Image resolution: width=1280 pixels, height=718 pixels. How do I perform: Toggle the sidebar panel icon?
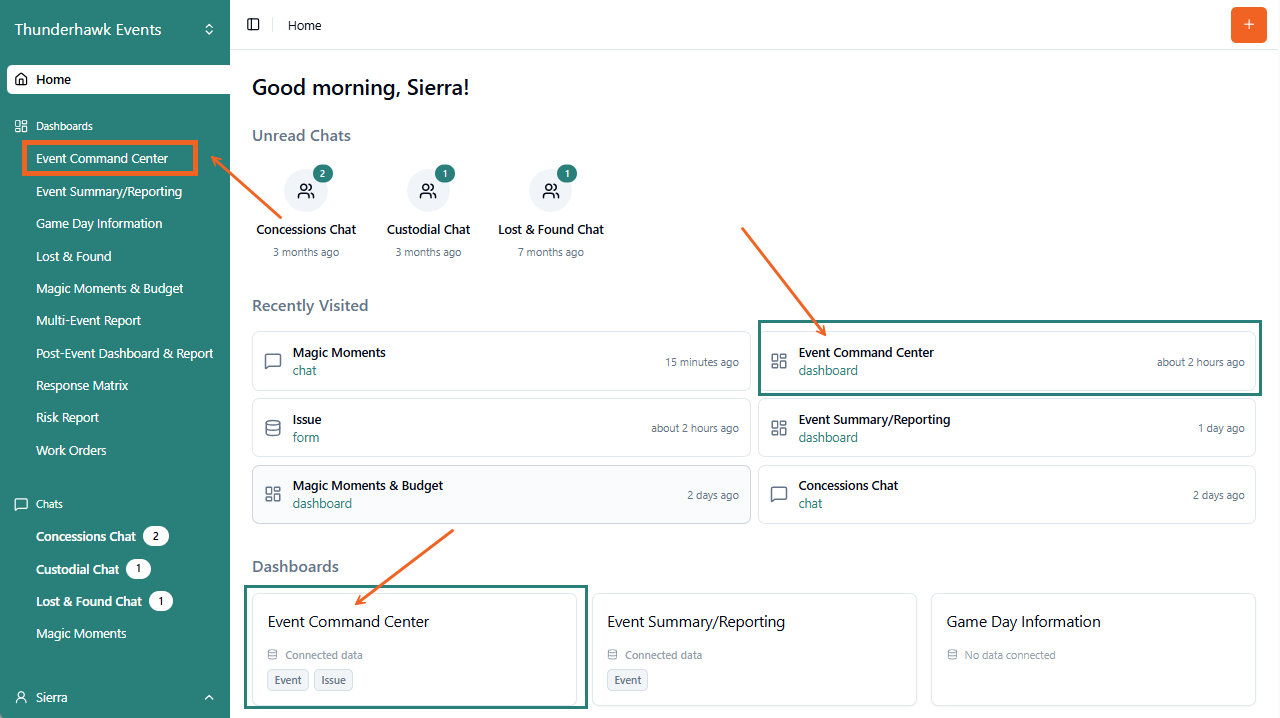[x=253, y=25]
